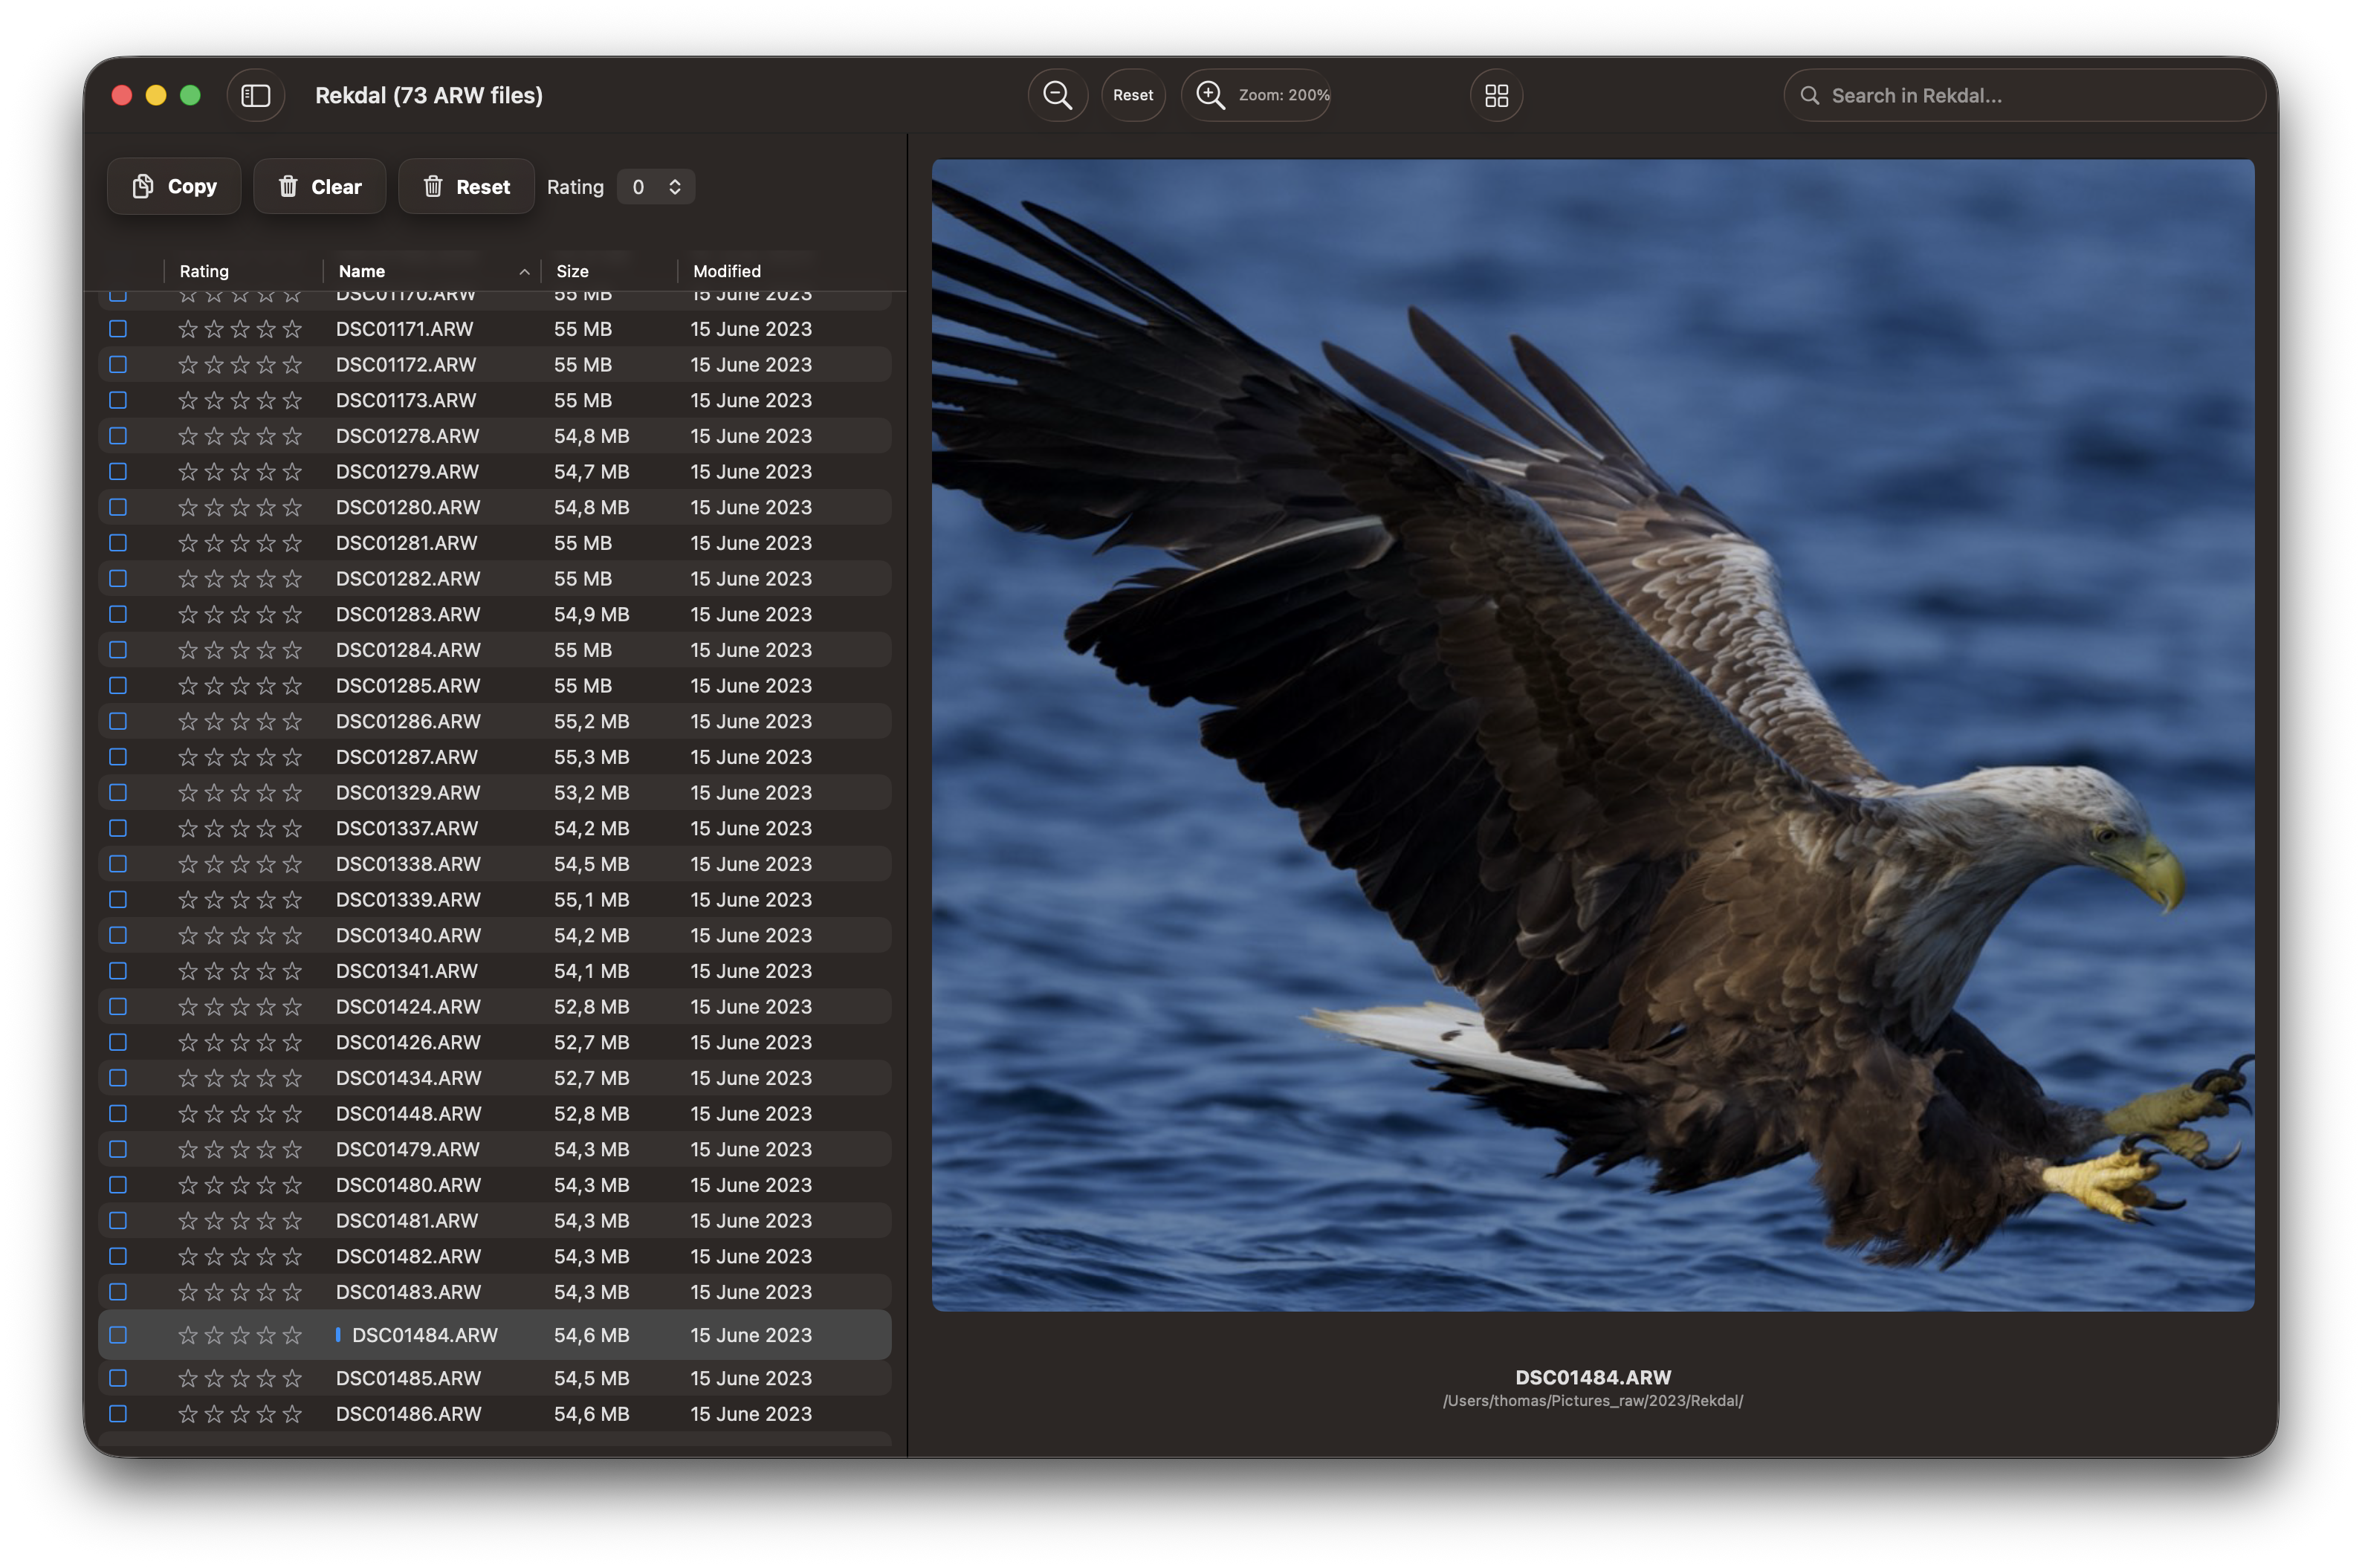Toggle Name column sort arrow

[x=524, y=272]
